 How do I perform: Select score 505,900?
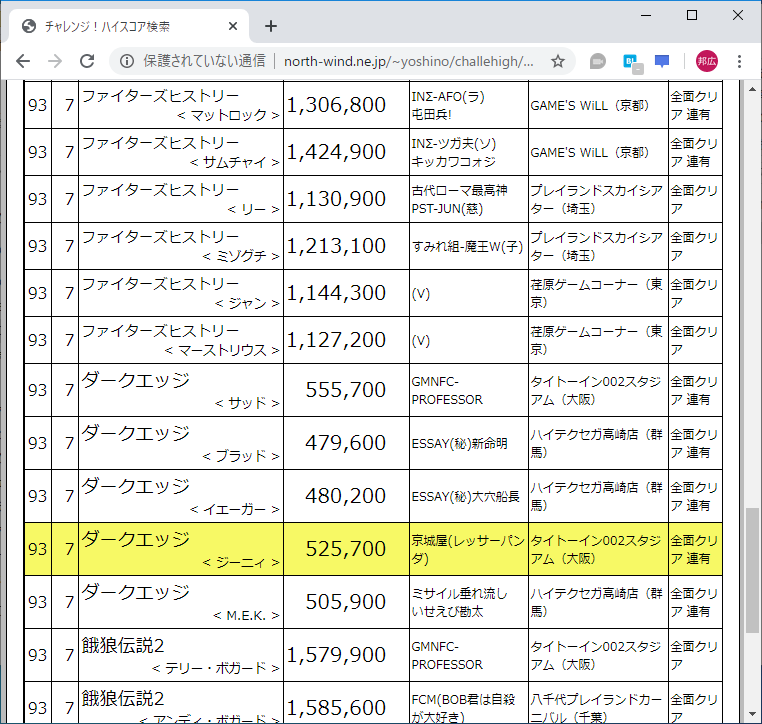click(x=346, y=602)
